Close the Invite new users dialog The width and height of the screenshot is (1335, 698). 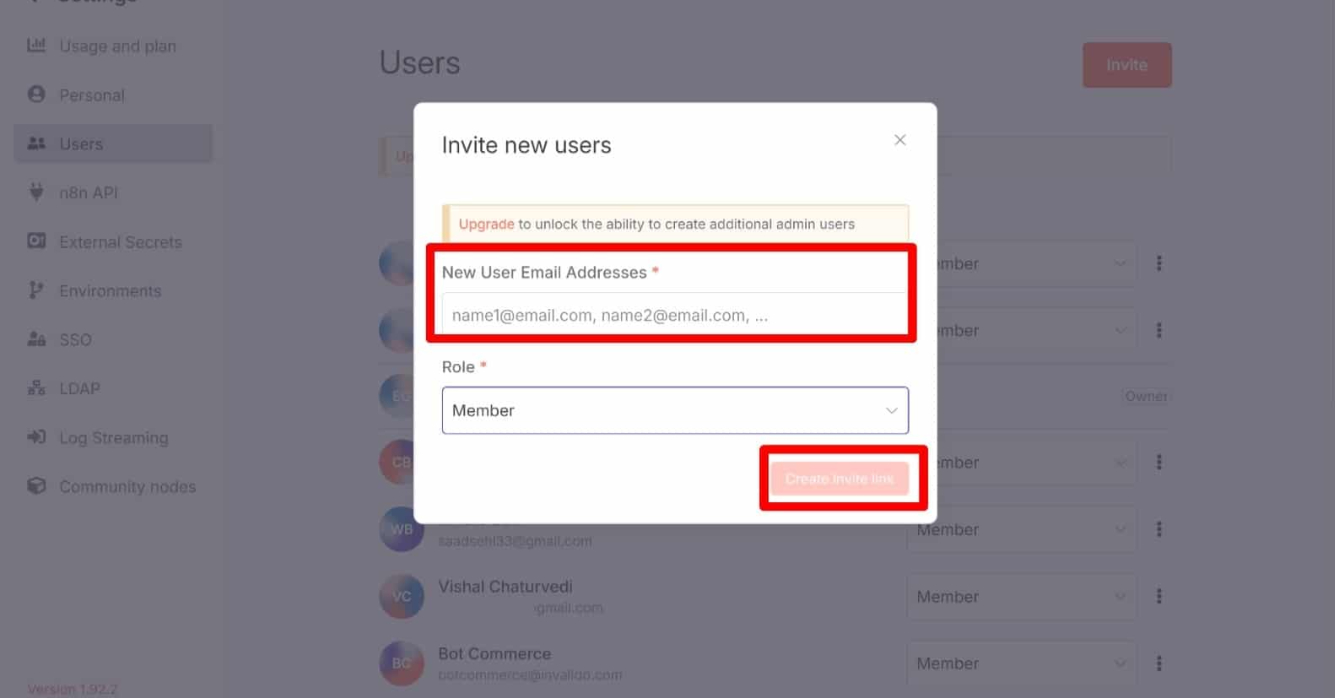(900, 140)
